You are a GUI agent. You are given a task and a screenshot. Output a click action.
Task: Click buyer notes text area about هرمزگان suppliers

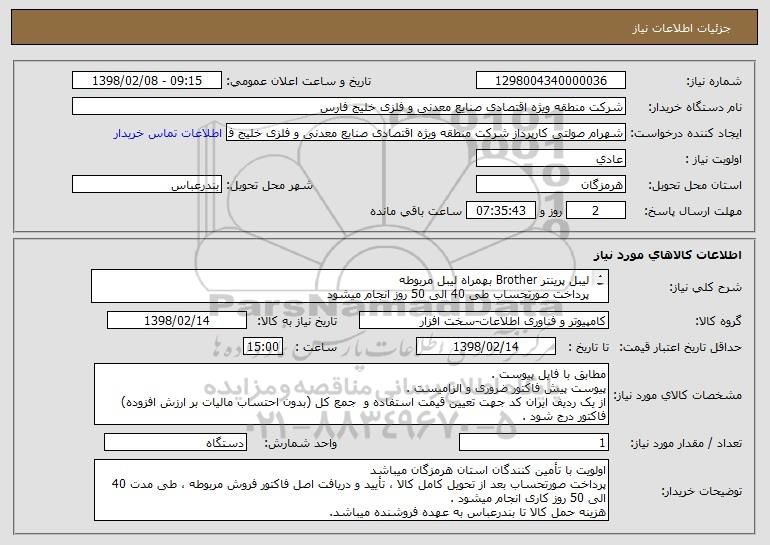pyautogui.click(x=351, y=490)
